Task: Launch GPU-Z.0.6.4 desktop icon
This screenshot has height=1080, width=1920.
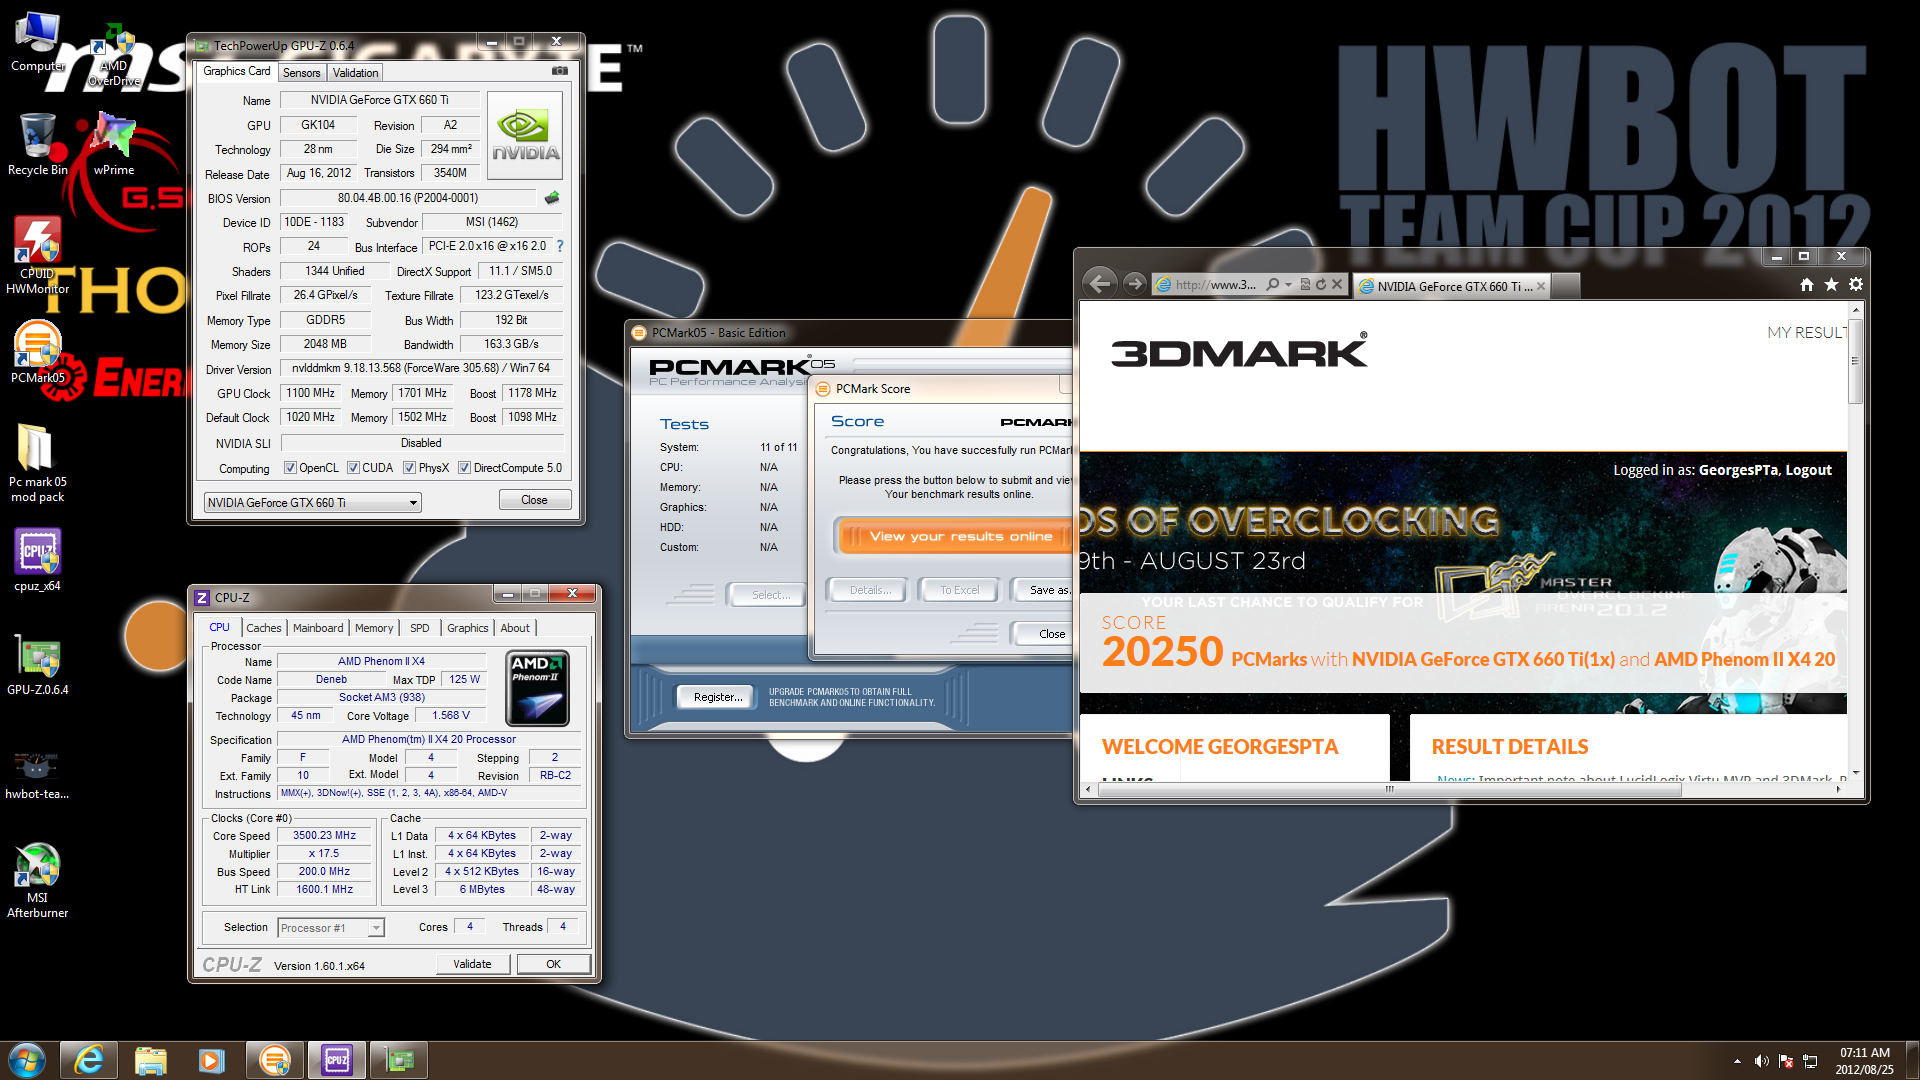Action: (x=37, y=665)
